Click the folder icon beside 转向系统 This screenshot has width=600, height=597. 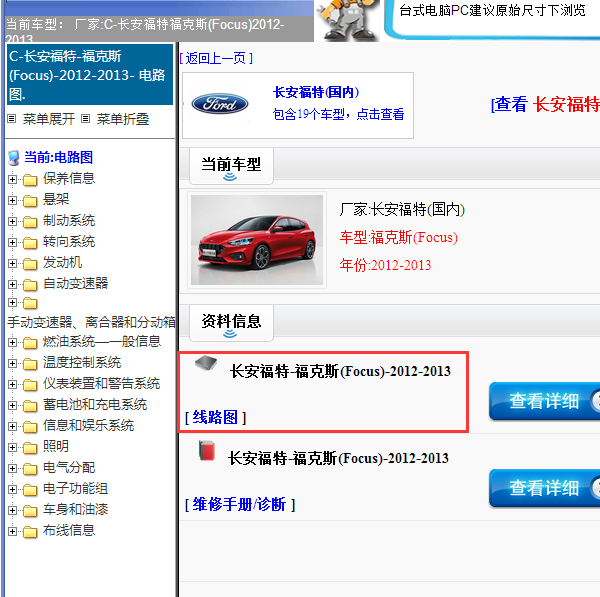pyautogui.click(x=30, y=243)
